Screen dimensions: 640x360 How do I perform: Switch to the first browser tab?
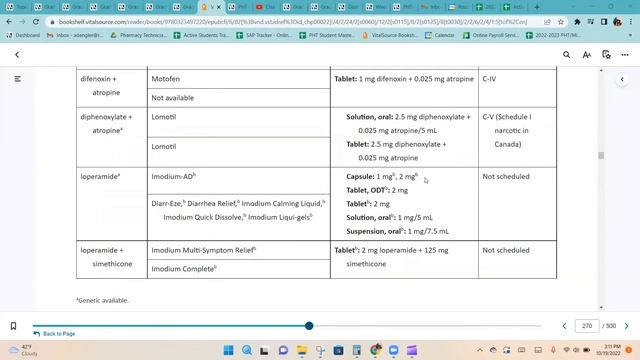coord(16,7)
